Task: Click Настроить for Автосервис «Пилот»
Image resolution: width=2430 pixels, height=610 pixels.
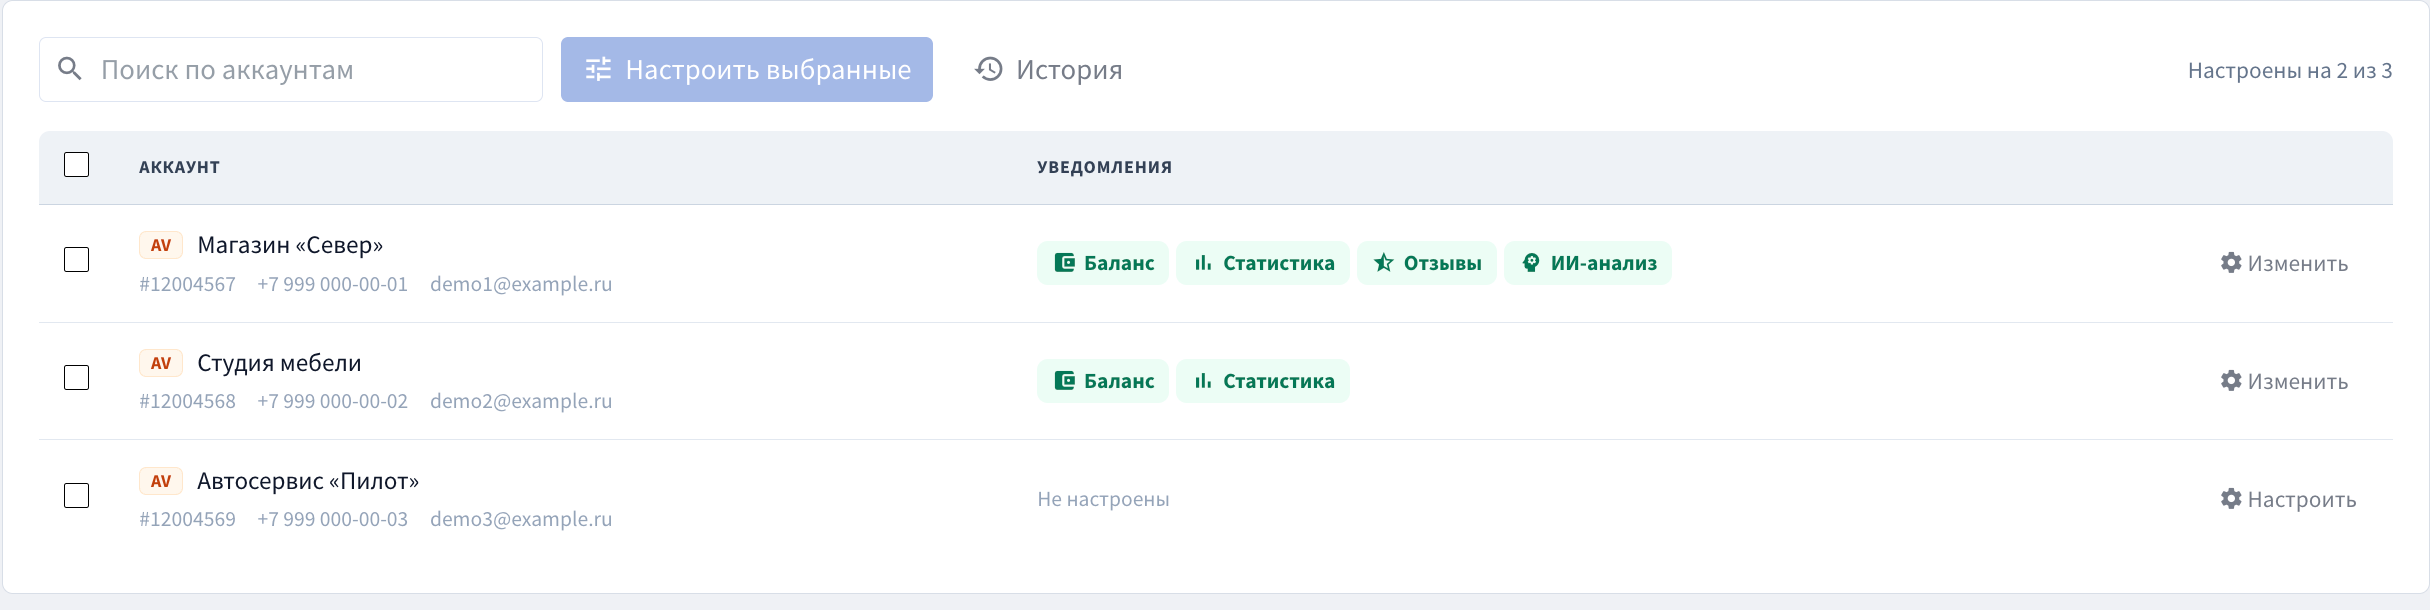Action: click(x=2288, y=499)
